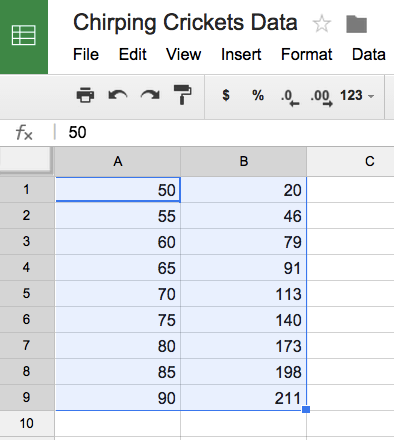Star the Chirping Crickets Data document
This screenshot has height=440, width=394.
[322, 24]
